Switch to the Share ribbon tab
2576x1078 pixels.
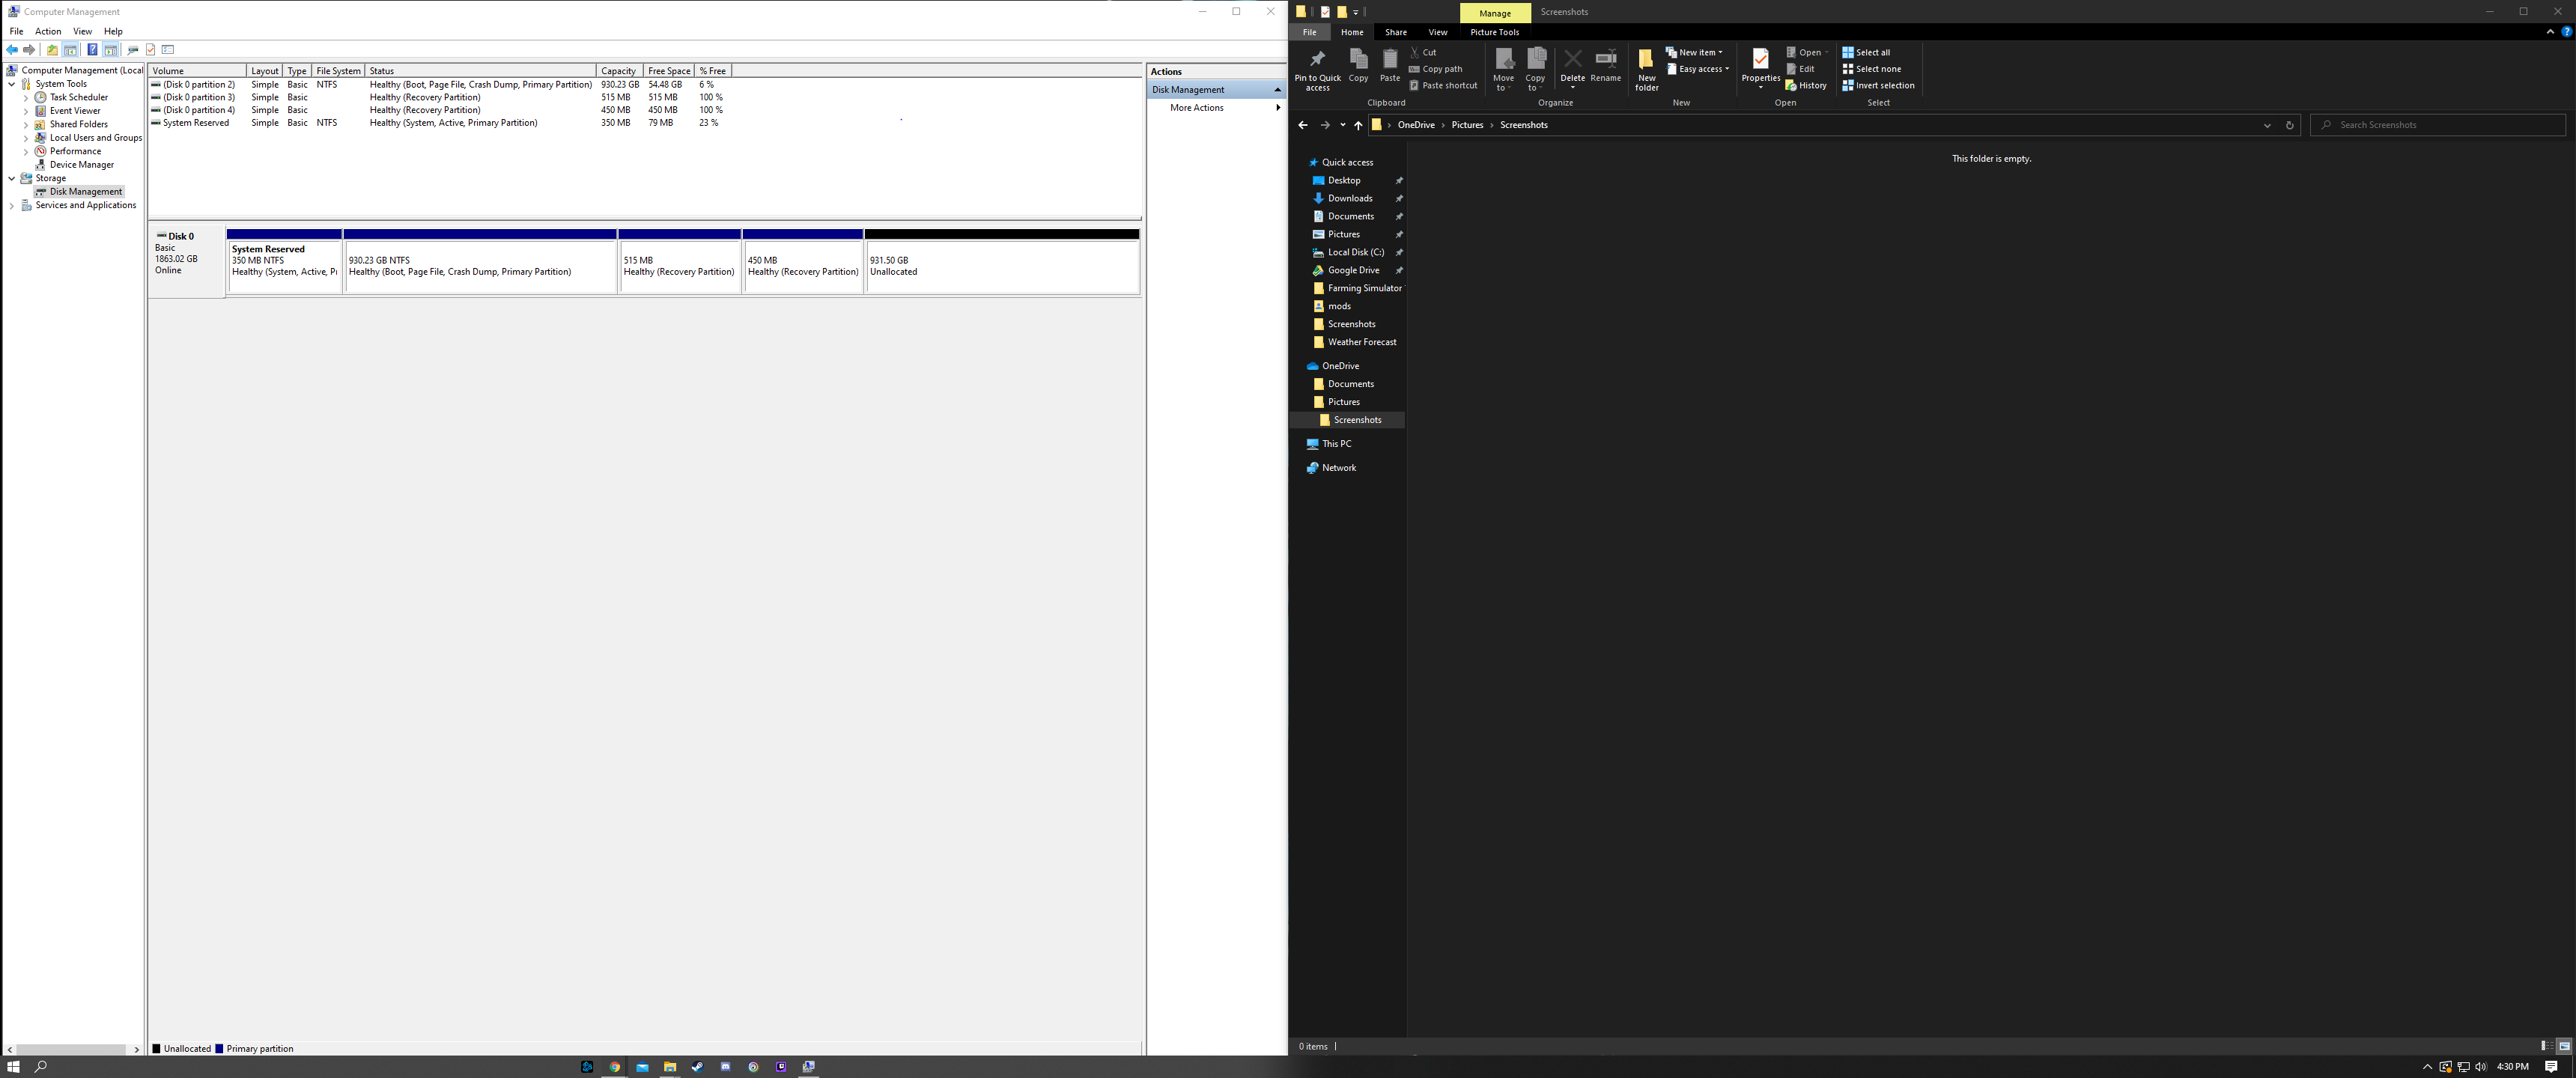pos(1395,33)
